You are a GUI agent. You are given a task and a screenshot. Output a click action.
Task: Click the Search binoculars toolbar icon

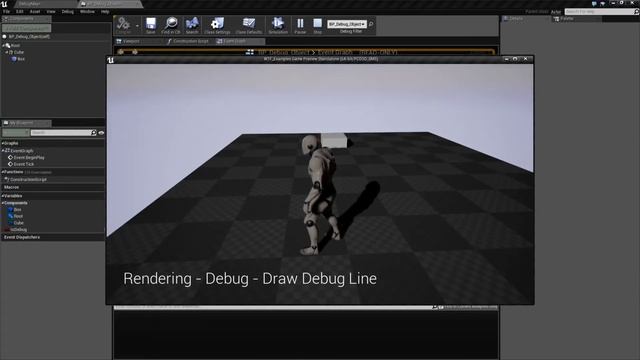pyautogui.click(x=192, y=25)
